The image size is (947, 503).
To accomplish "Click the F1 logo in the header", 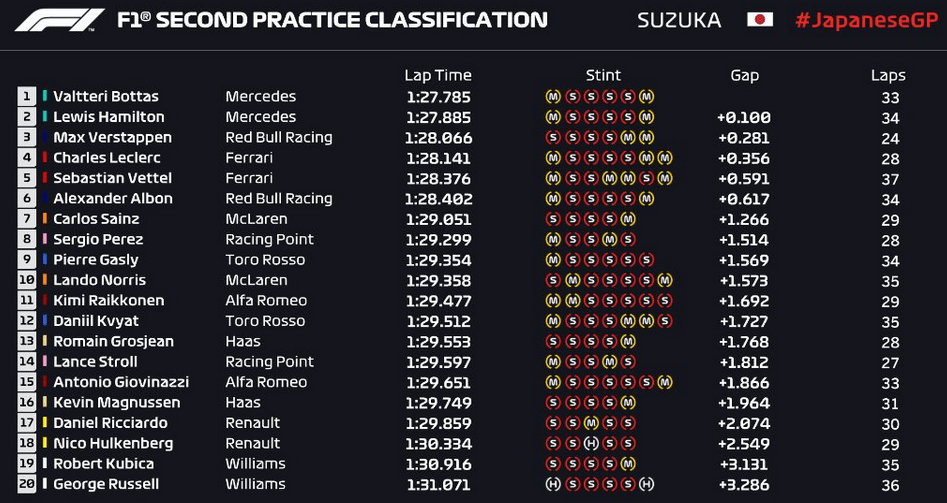I will (x=60, y=20).
